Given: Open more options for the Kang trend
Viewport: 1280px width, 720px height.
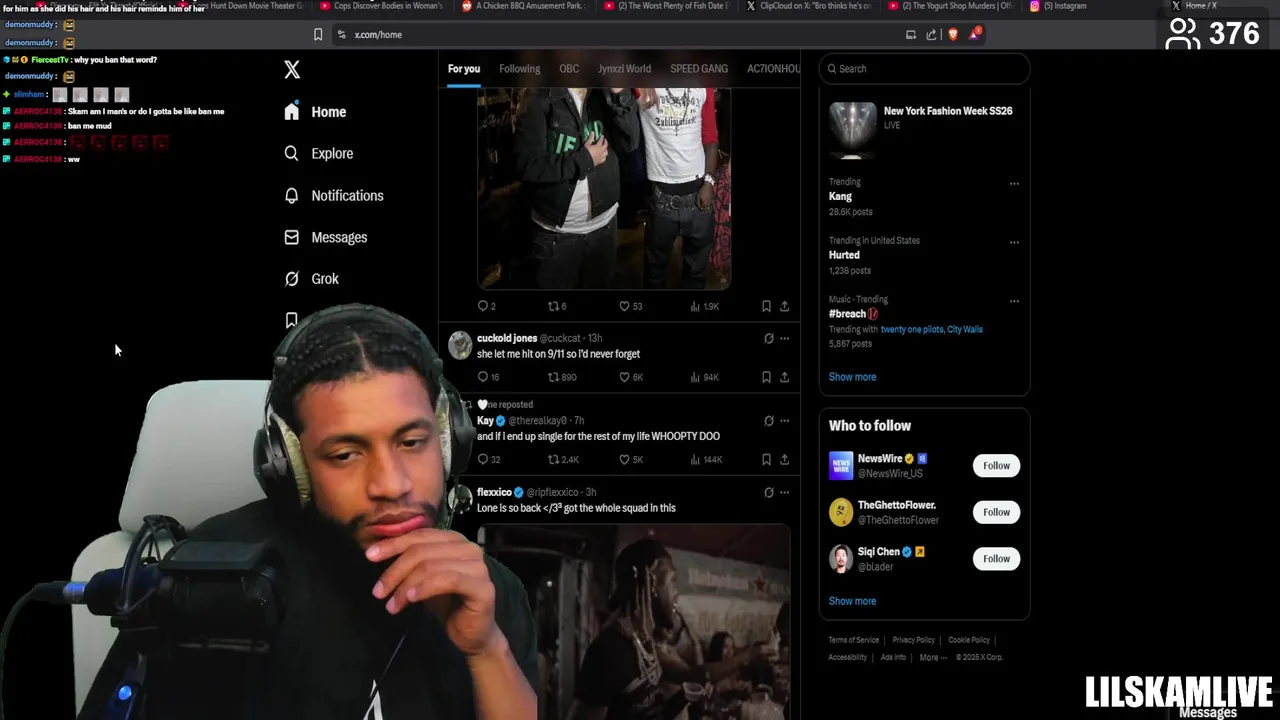Looking at the screenshot, I should (1014, 183).
